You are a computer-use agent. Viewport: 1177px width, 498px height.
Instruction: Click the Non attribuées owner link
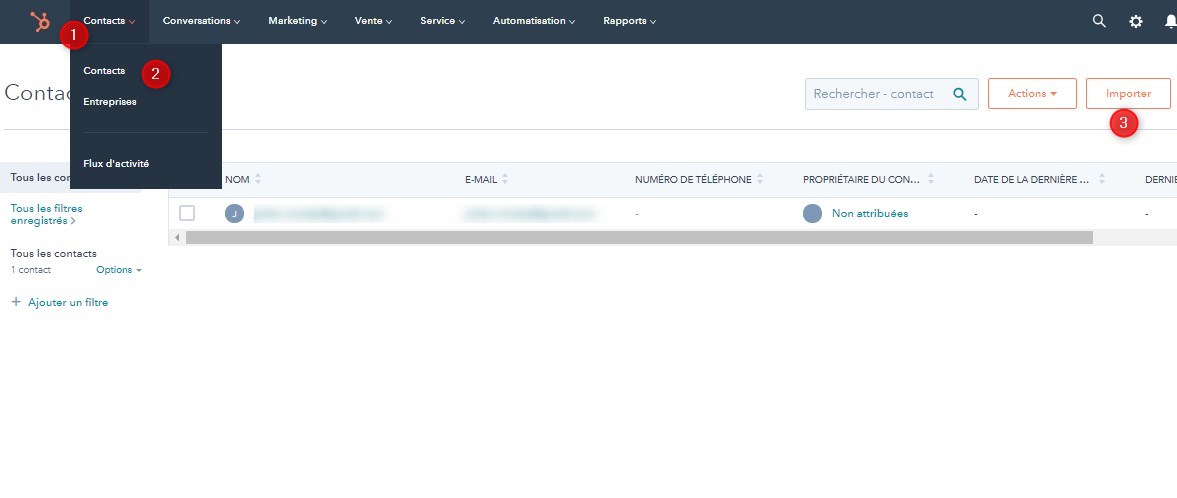[x=870, y=213]
